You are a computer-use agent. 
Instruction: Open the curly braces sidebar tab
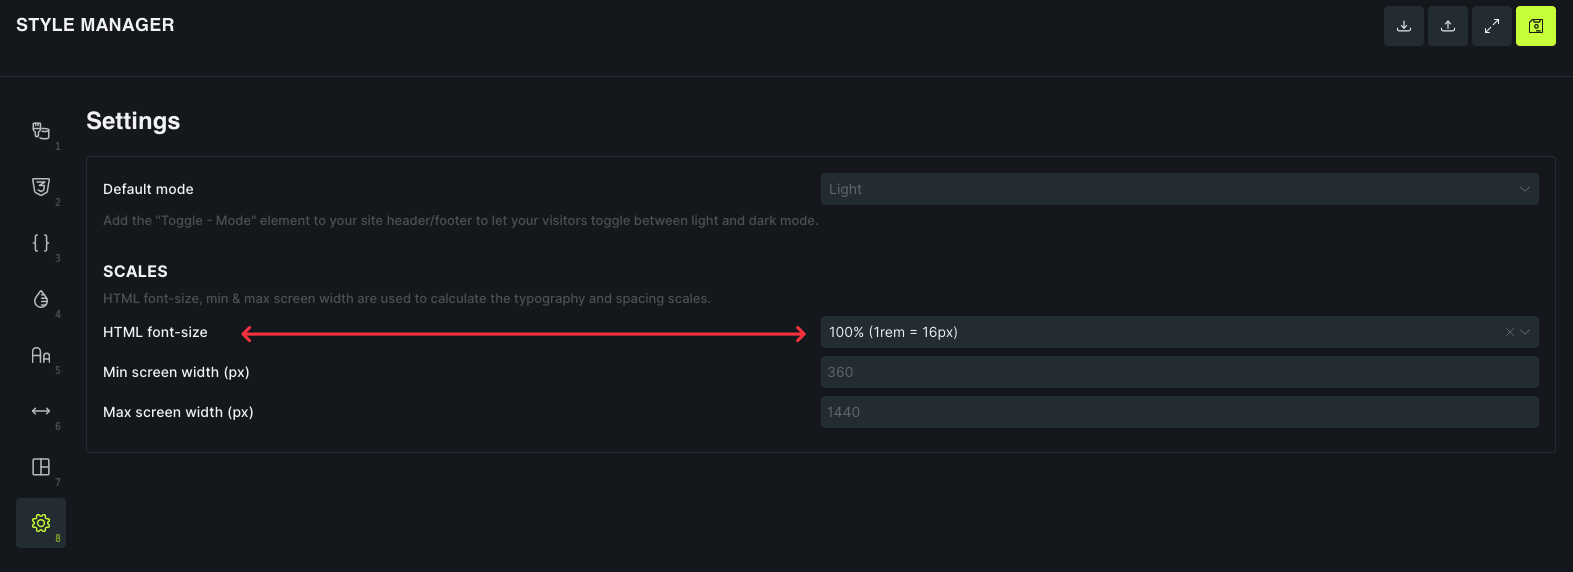[41, 243]
